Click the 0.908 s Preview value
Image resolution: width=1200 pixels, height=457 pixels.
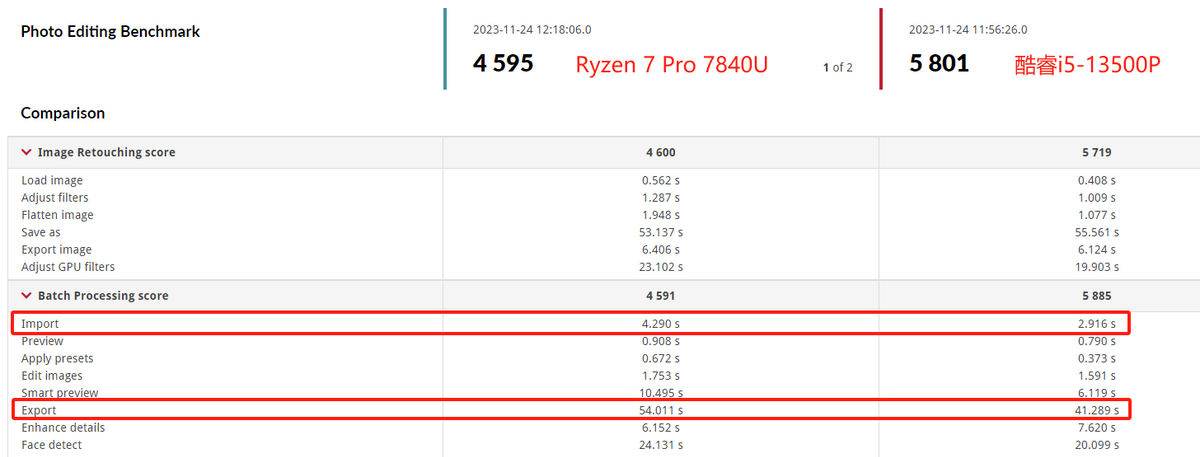coord(661,341)
